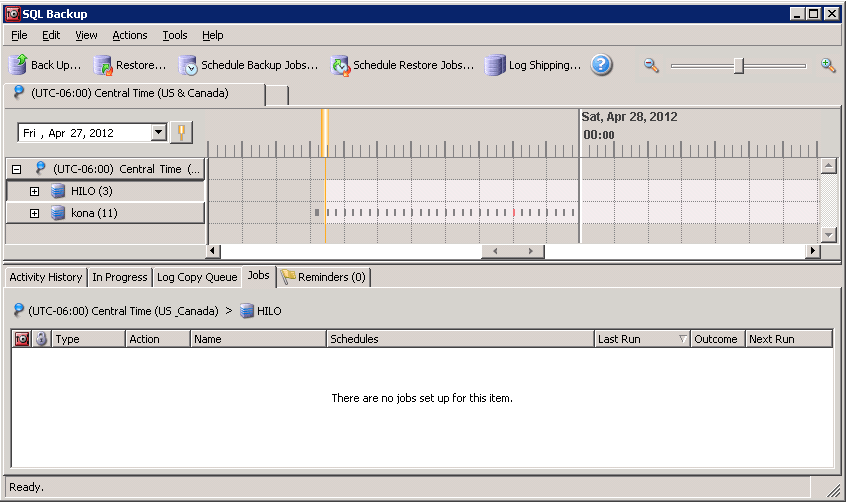Collapse the Central Time server group
This screenshot has height=503, width=848.
tap(17, 169)
